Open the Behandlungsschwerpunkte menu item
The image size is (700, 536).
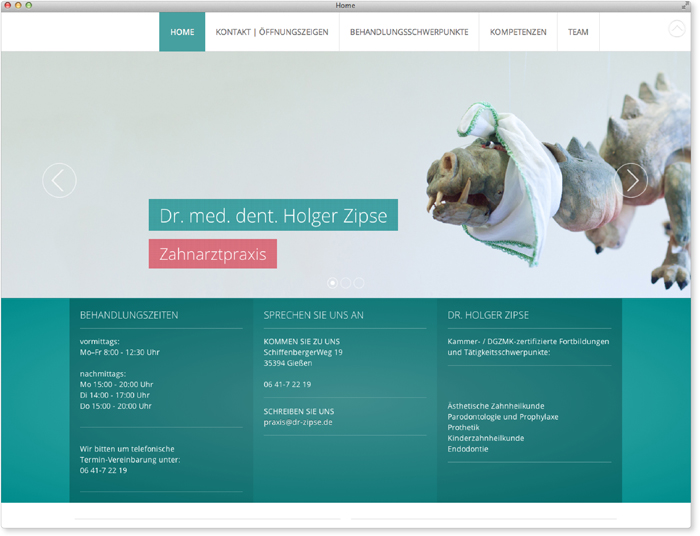409,32
